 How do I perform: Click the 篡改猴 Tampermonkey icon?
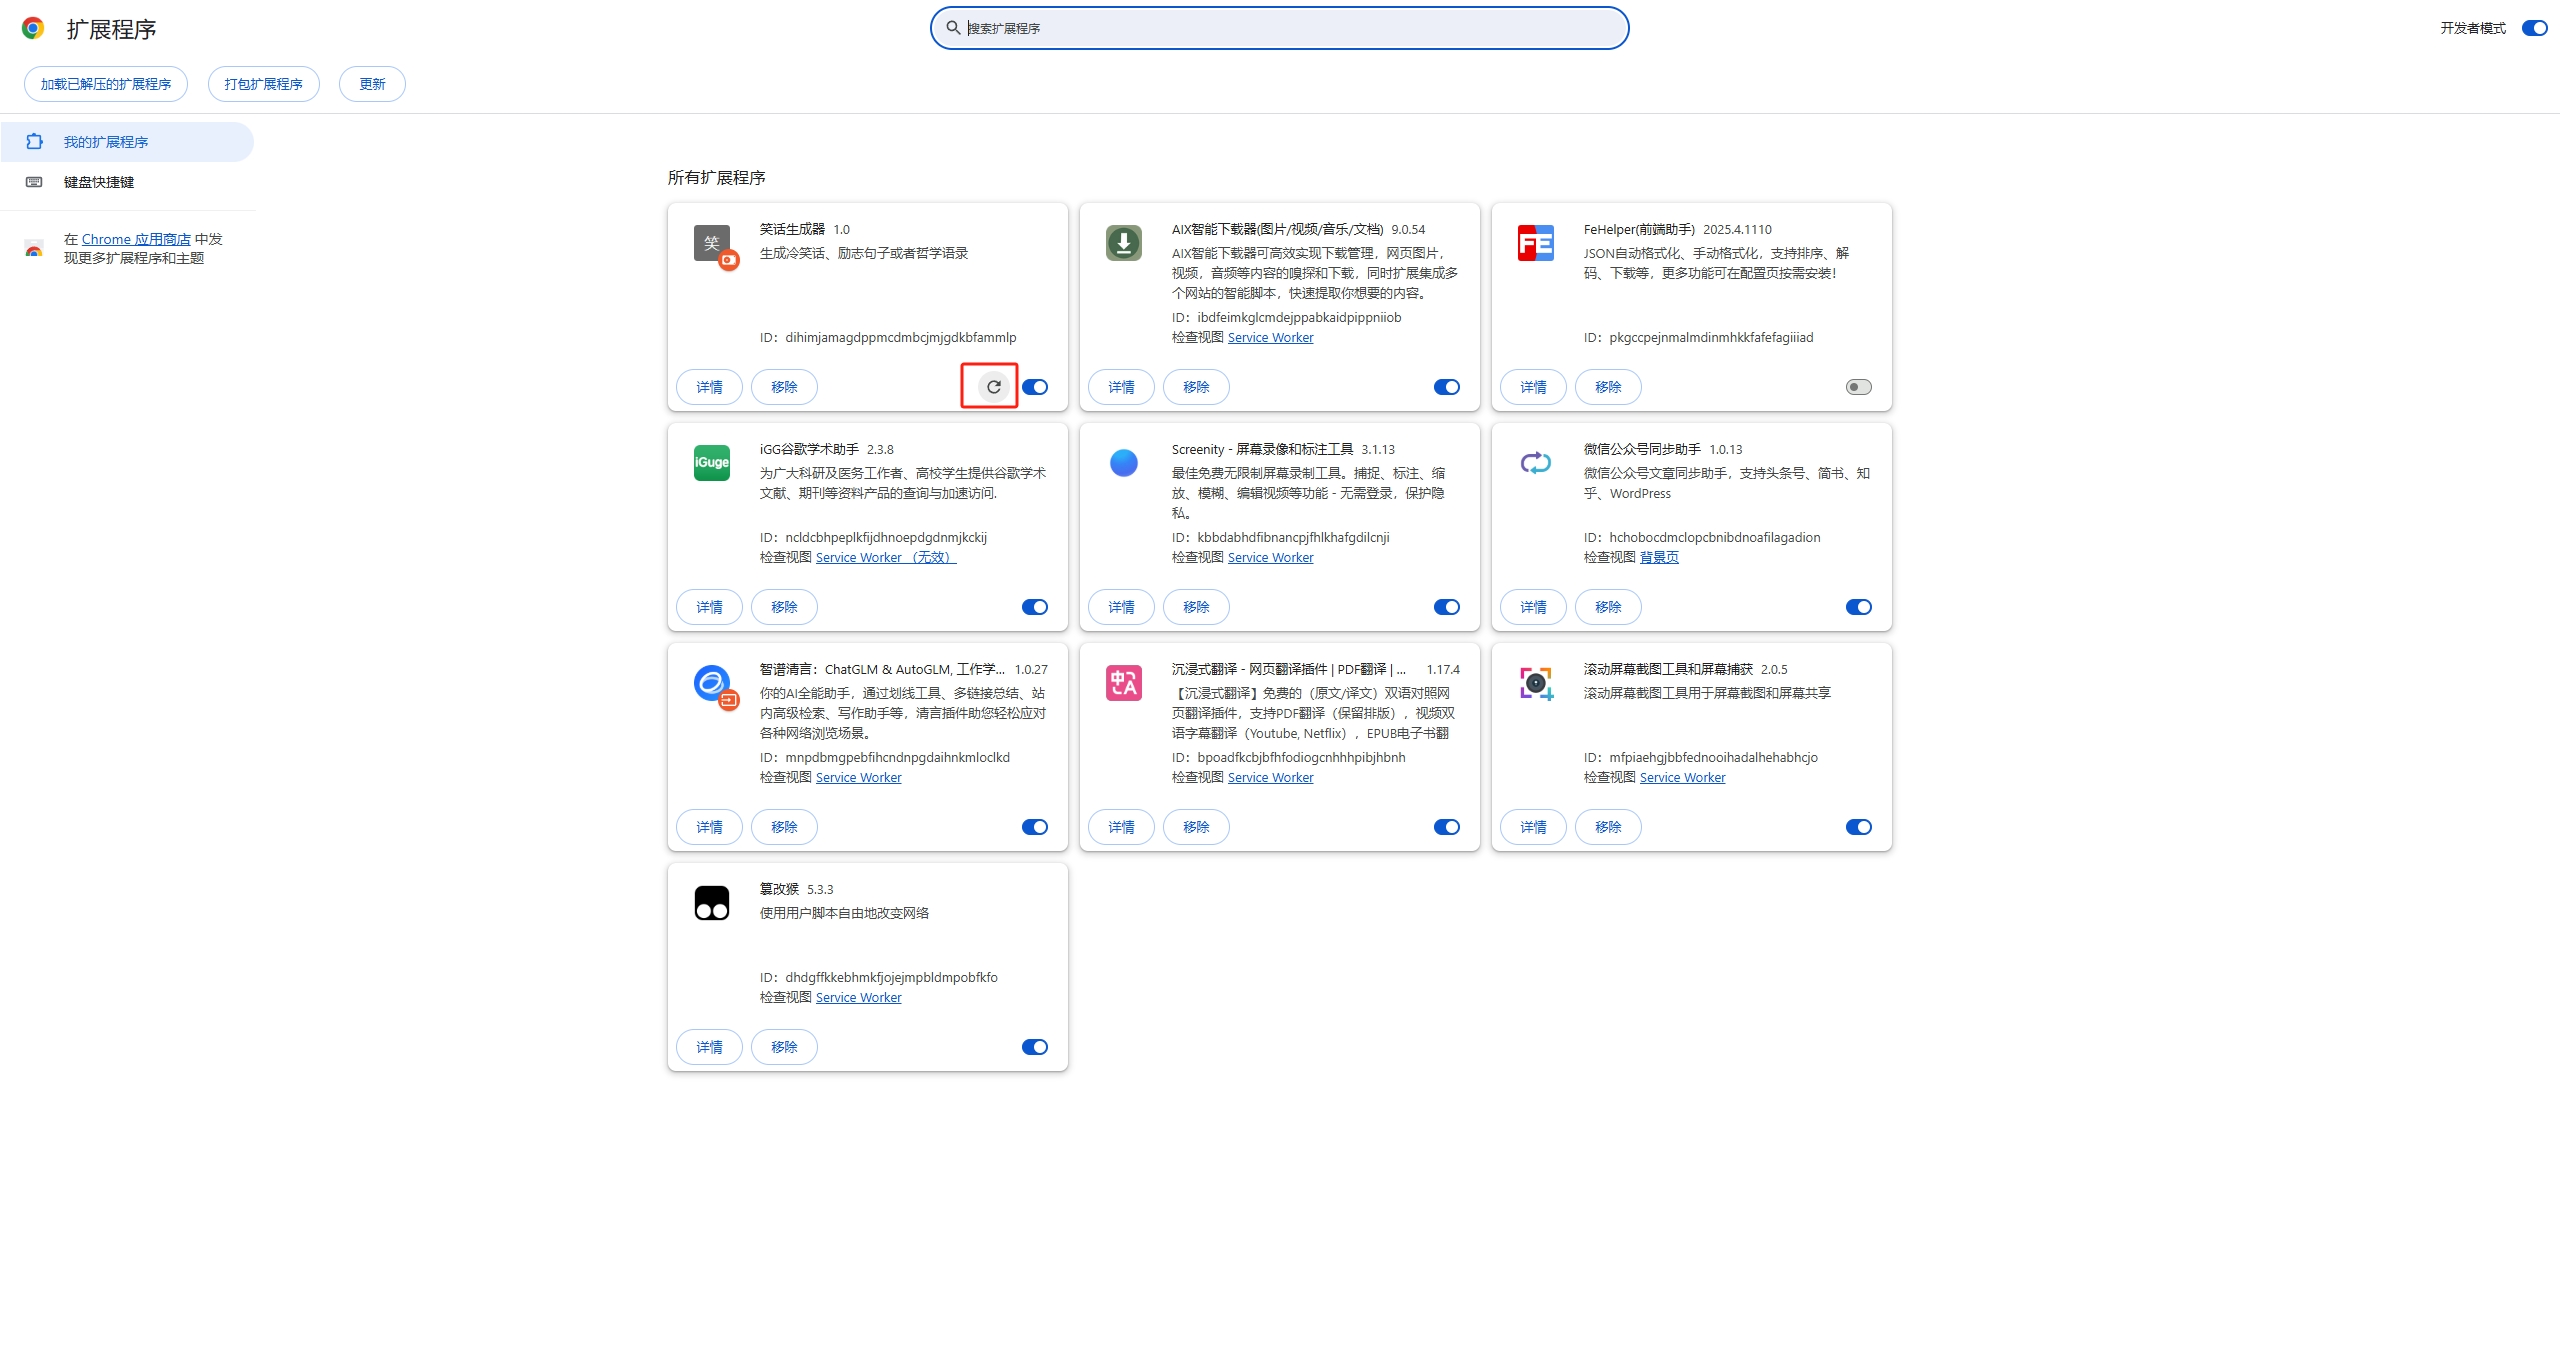click(711, 903)
